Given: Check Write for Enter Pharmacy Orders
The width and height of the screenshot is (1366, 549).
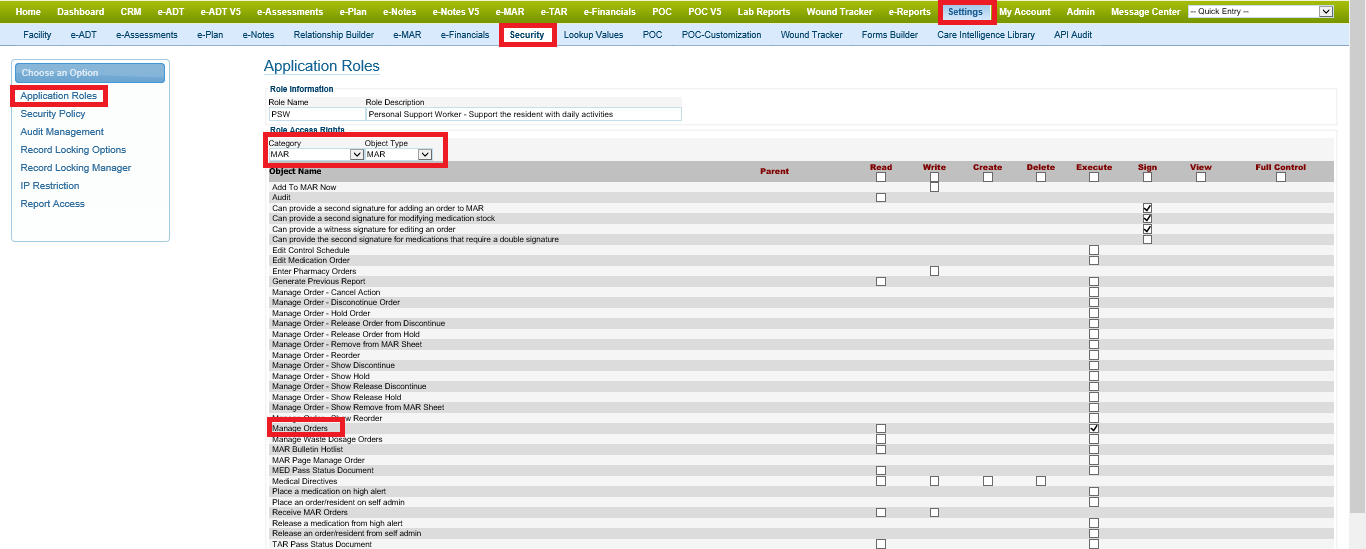Looking at the screenshot, I should pyautogui.click(x=934, y=271).
